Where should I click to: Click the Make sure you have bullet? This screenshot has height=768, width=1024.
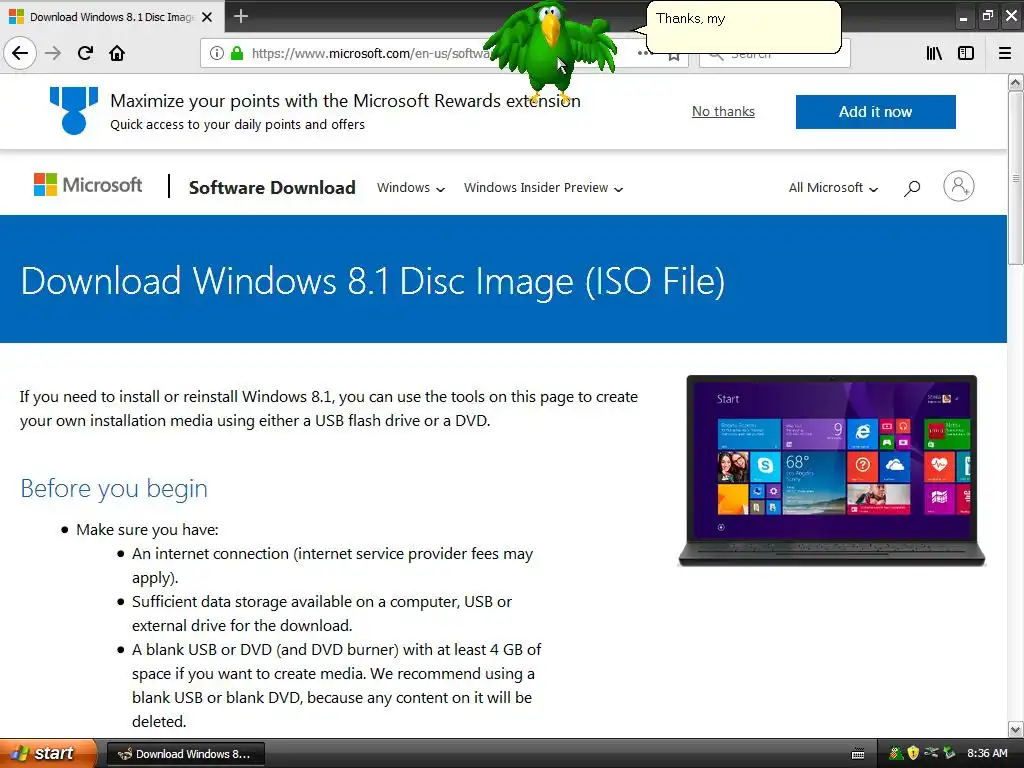click(x=147, y=530)
